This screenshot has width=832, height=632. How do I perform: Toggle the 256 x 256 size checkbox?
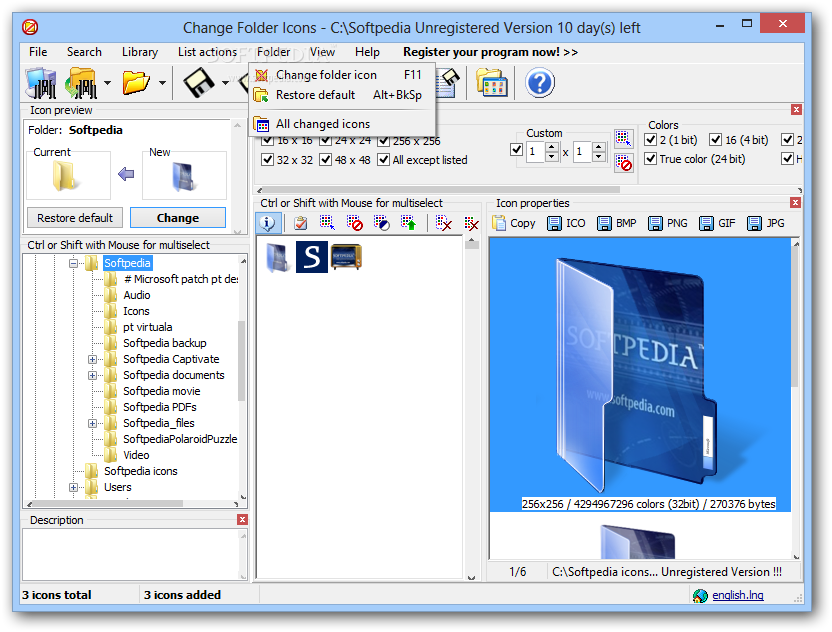pos(383,141)
